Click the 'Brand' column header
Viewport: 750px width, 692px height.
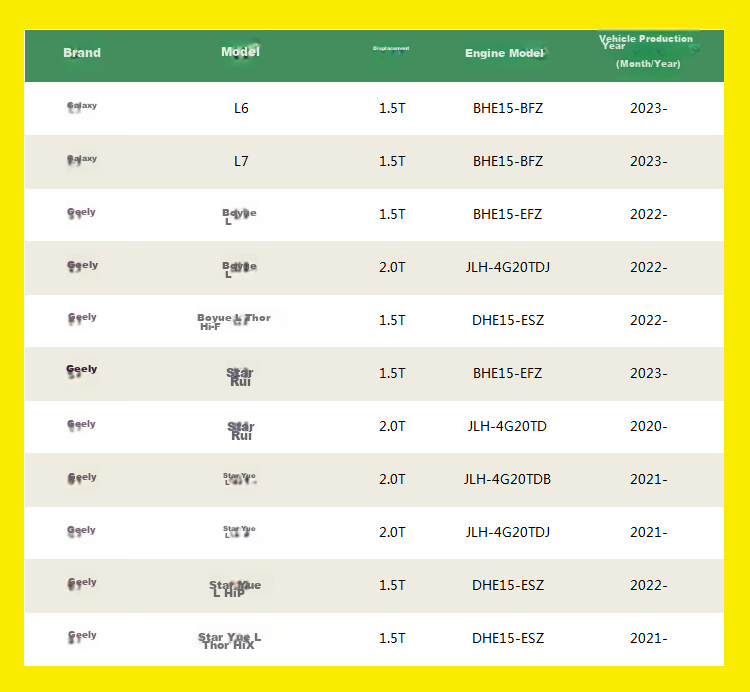pyautogui.click(x=82, y=53)
